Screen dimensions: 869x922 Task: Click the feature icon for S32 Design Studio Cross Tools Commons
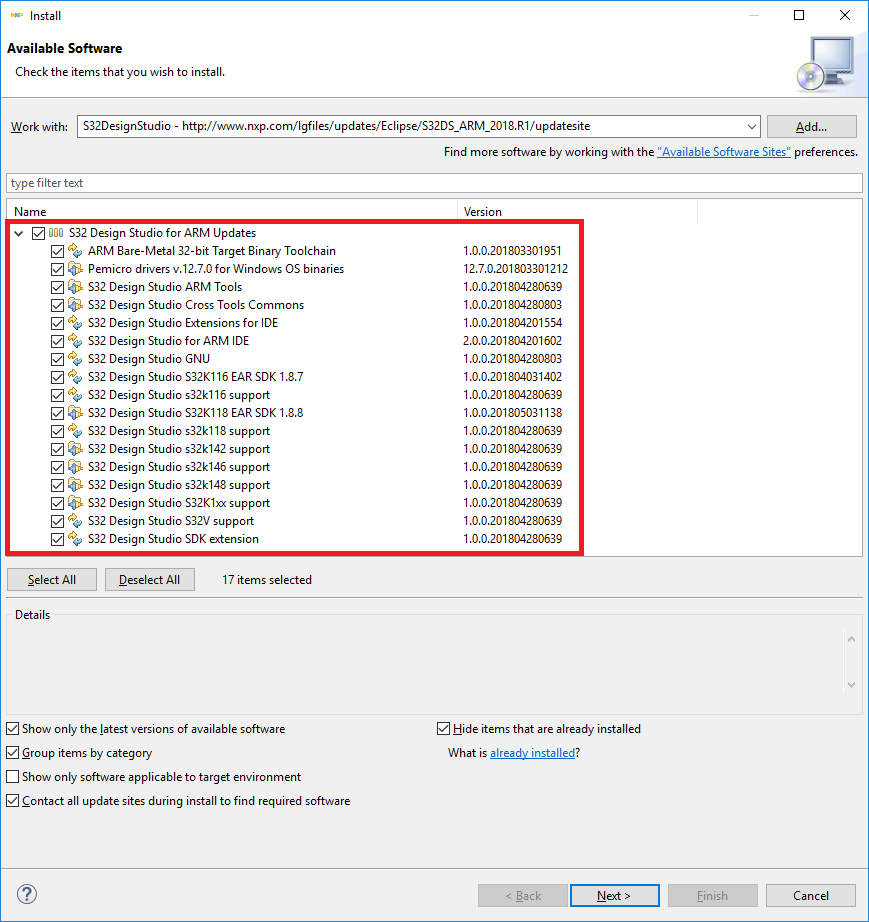[75, 305]
